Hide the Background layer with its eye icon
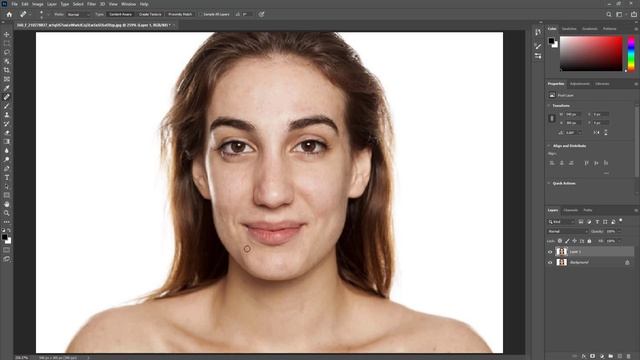 550,262
